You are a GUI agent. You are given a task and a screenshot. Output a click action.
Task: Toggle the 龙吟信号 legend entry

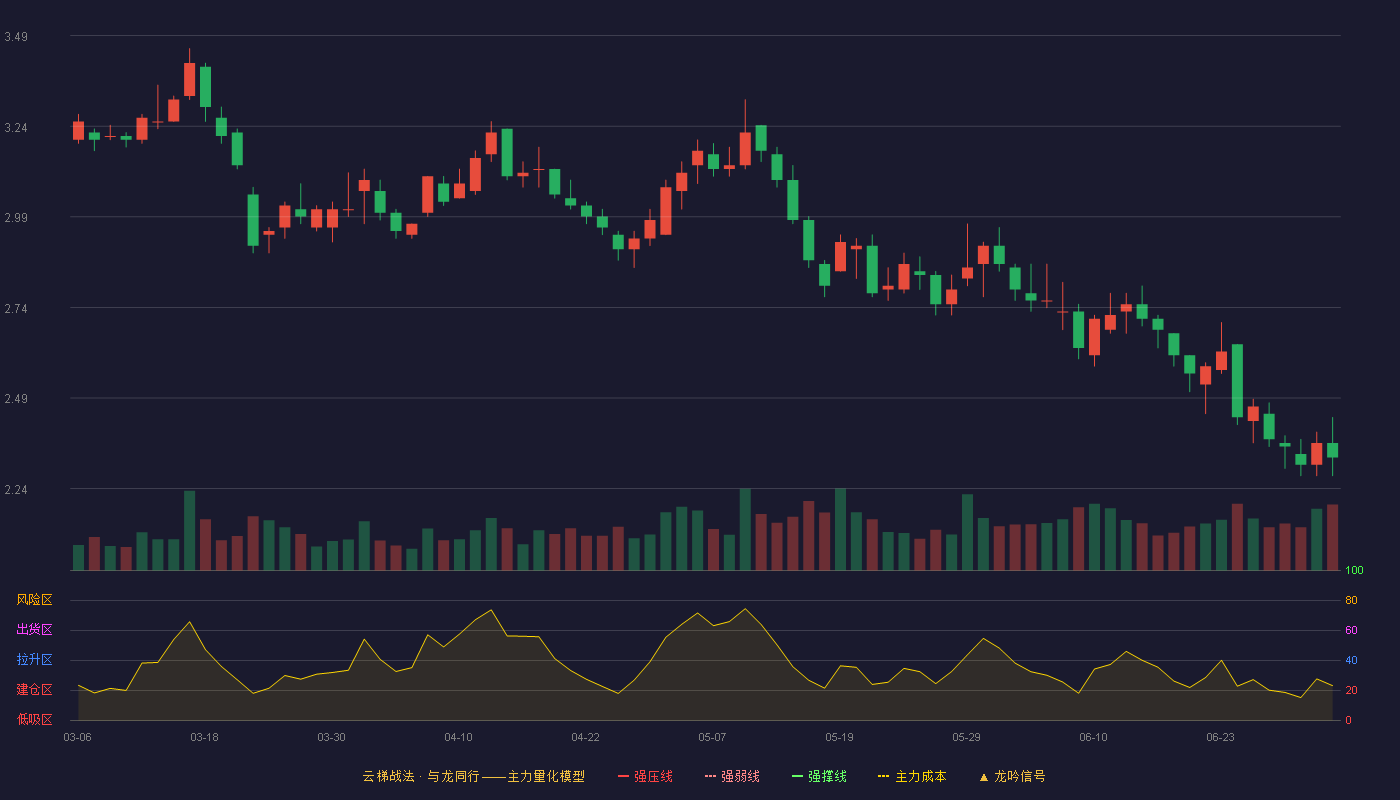tap(1011, 776)
